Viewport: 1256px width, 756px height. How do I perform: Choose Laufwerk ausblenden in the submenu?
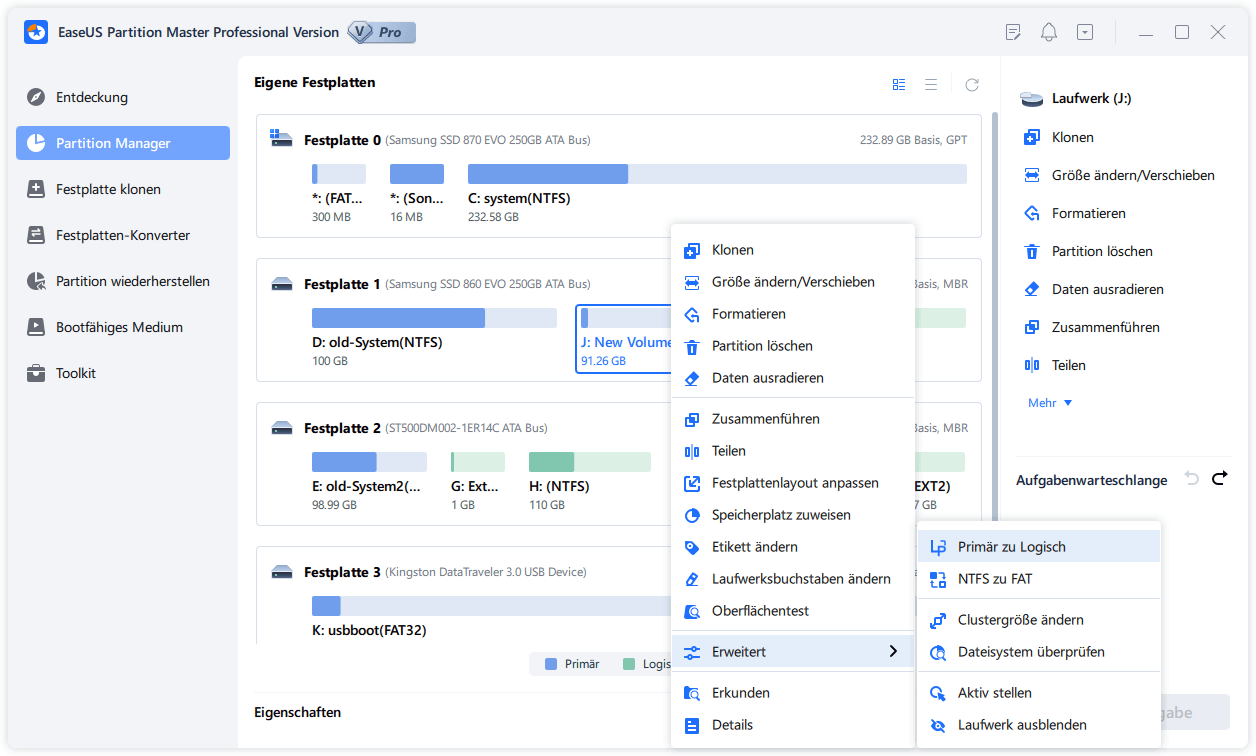pos(1039,725)
